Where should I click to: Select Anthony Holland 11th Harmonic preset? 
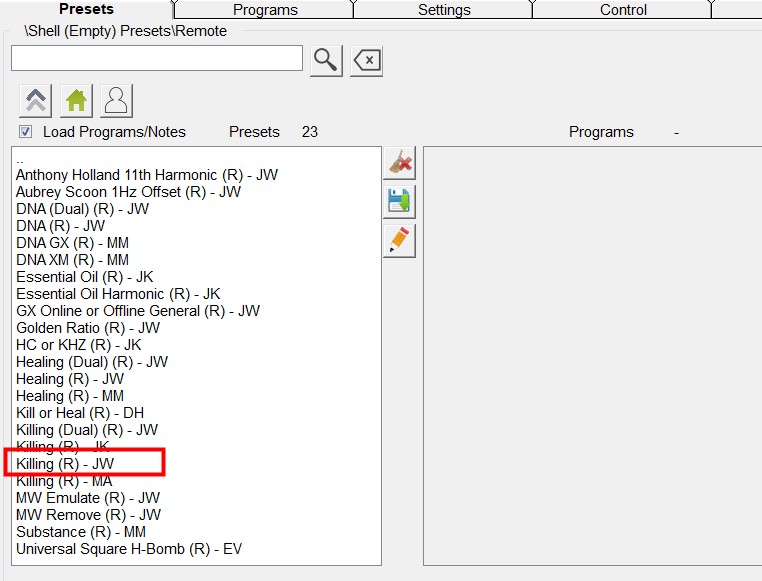point(146,175)
